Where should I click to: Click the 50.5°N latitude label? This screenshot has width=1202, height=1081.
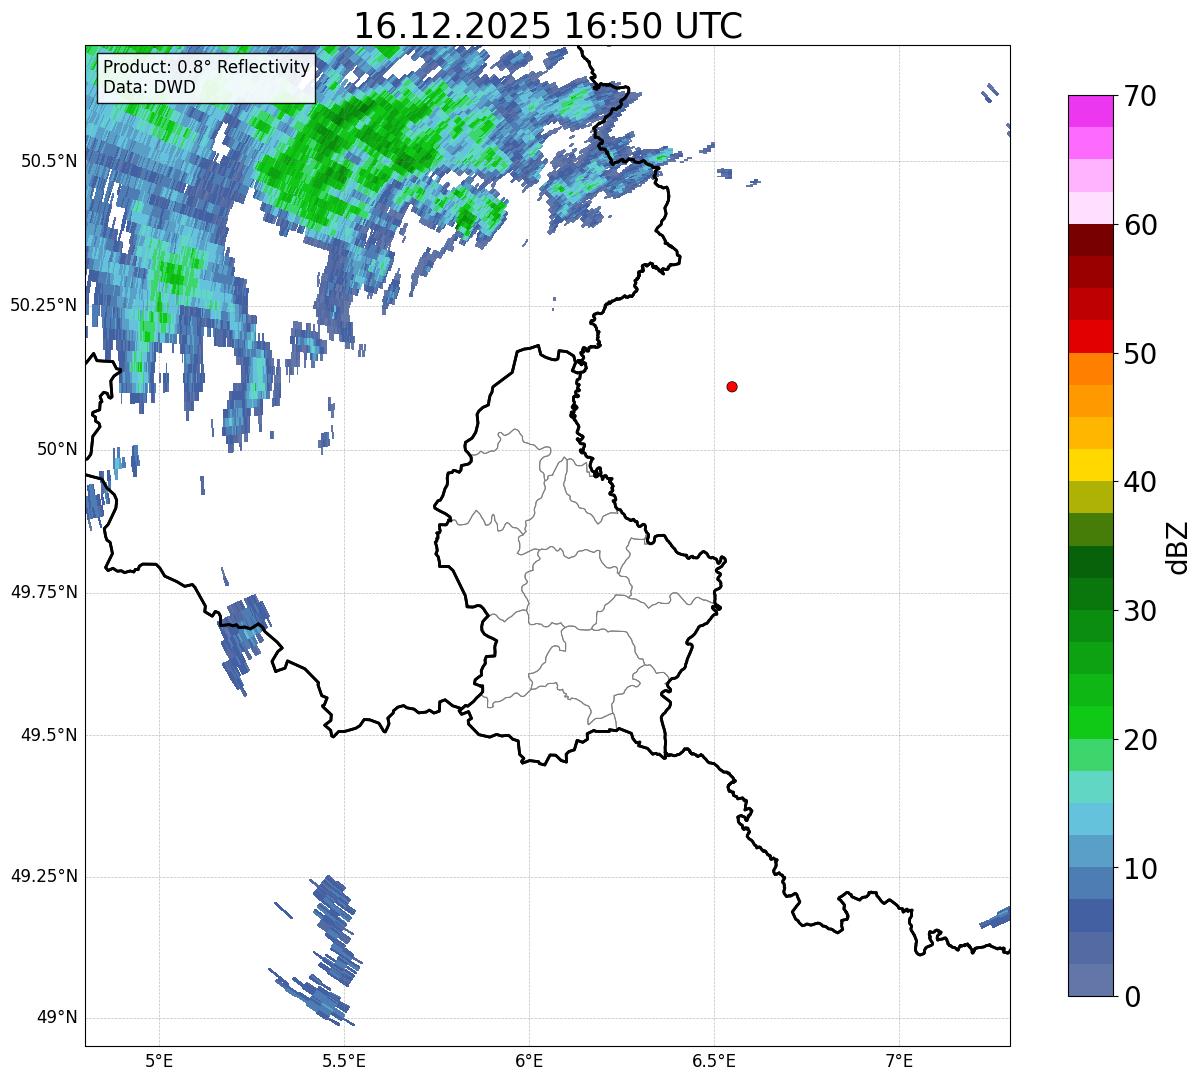(x=49, y=161)
